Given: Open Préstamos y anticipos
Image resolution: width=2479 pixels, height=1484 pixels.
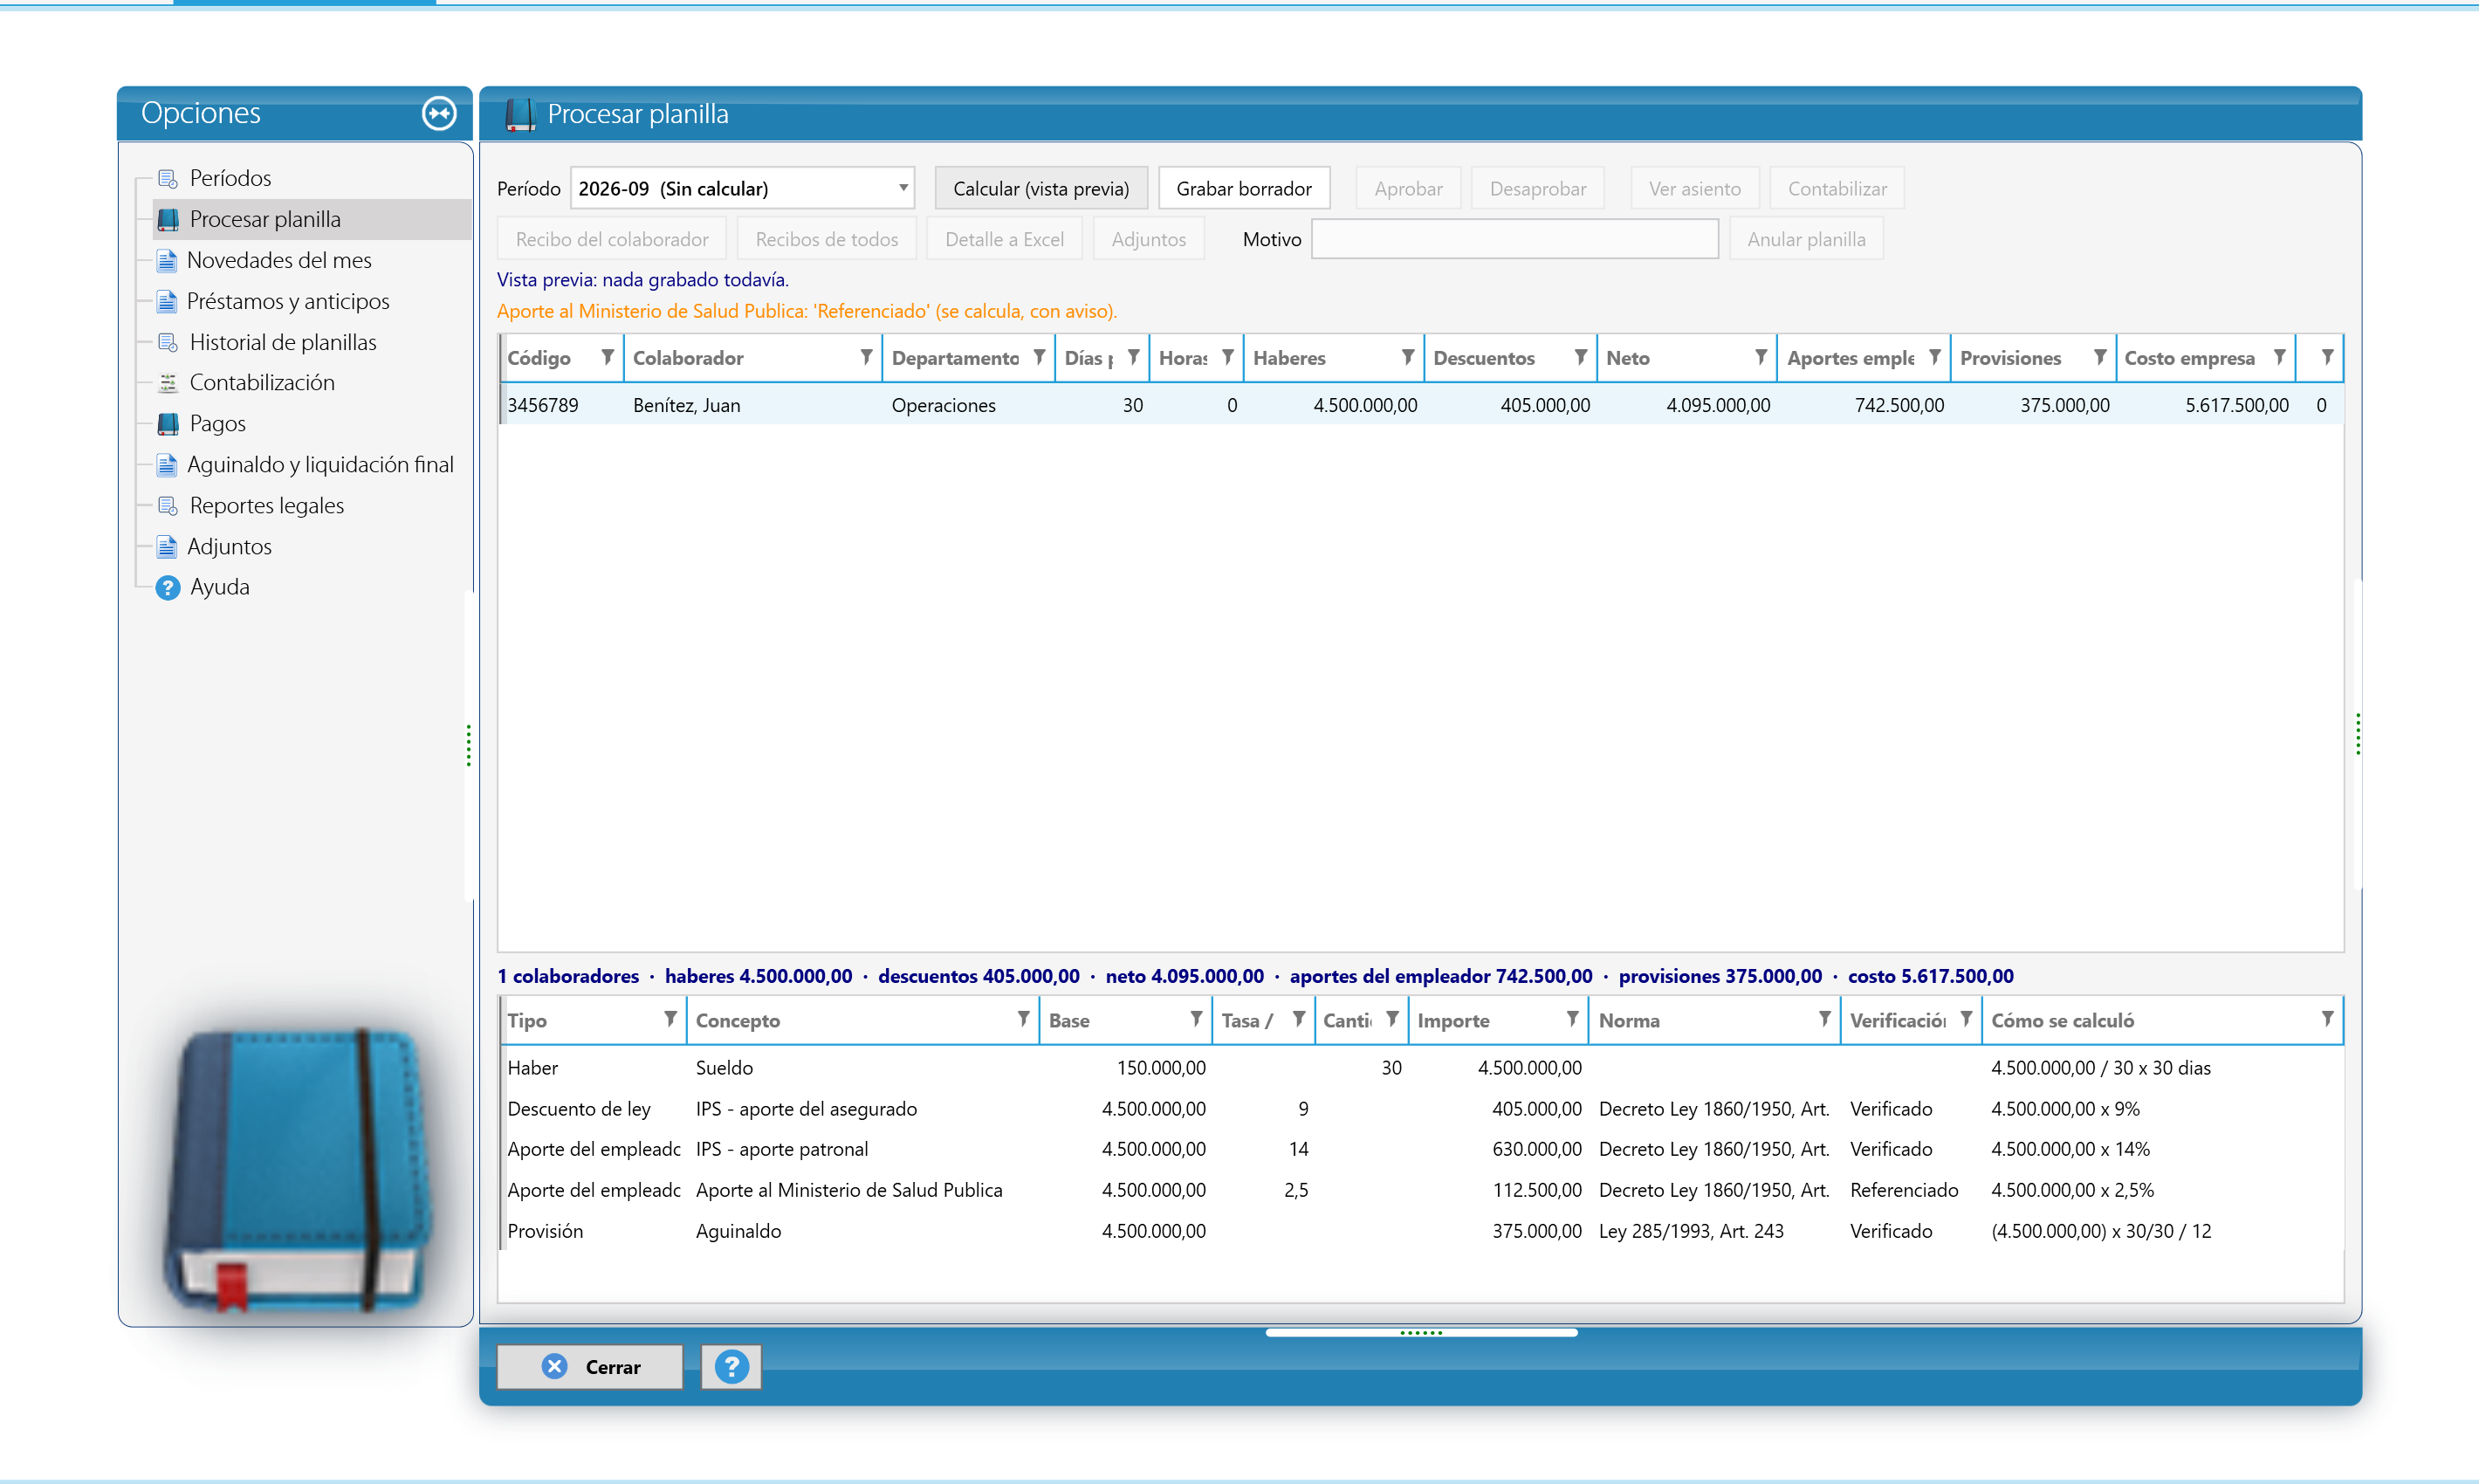Looking at the screenshot, I should (288, 301).
